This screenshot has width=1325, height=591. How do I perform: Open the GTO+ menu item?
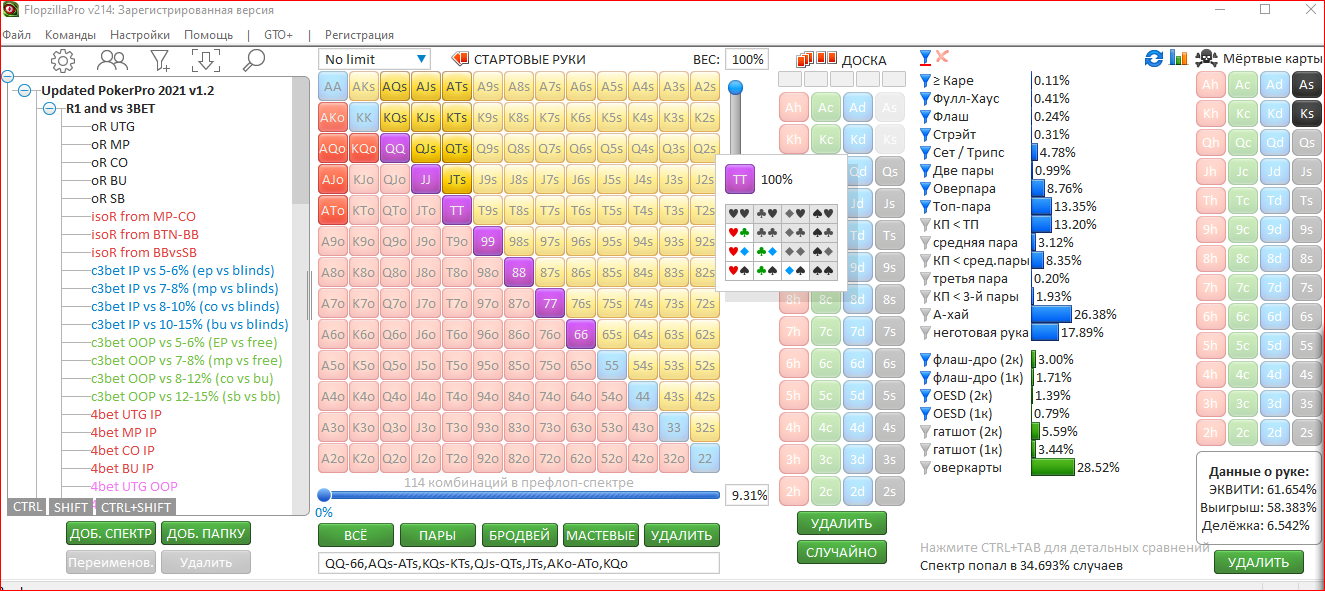coord(278,34)
